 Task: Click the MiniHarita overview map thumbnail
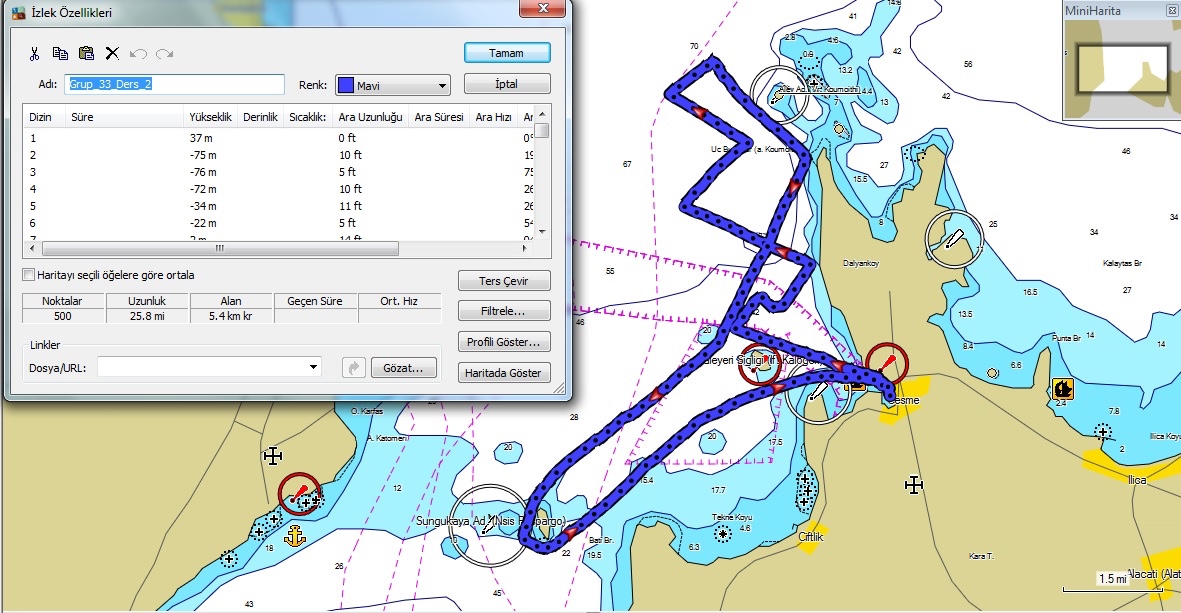1121,69
